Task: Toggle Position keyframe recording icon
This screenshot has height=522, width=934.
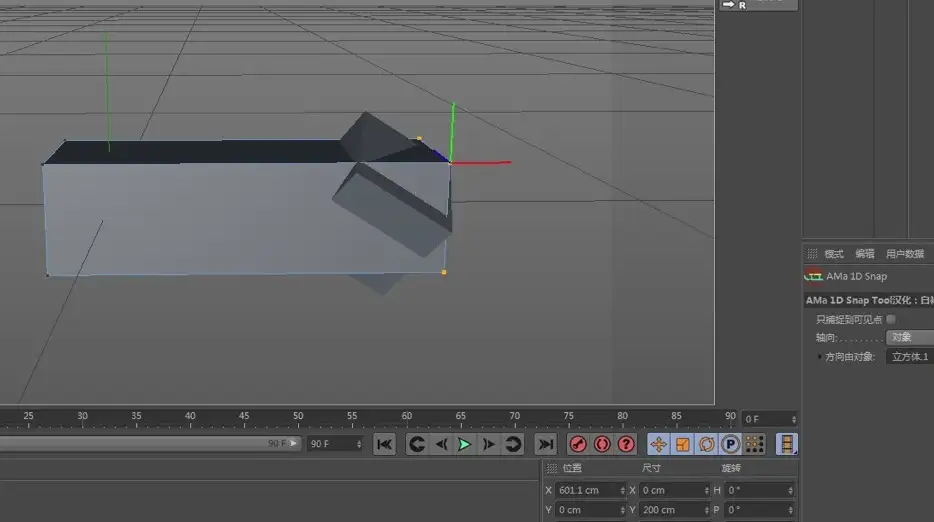Action: click(659, 444)
